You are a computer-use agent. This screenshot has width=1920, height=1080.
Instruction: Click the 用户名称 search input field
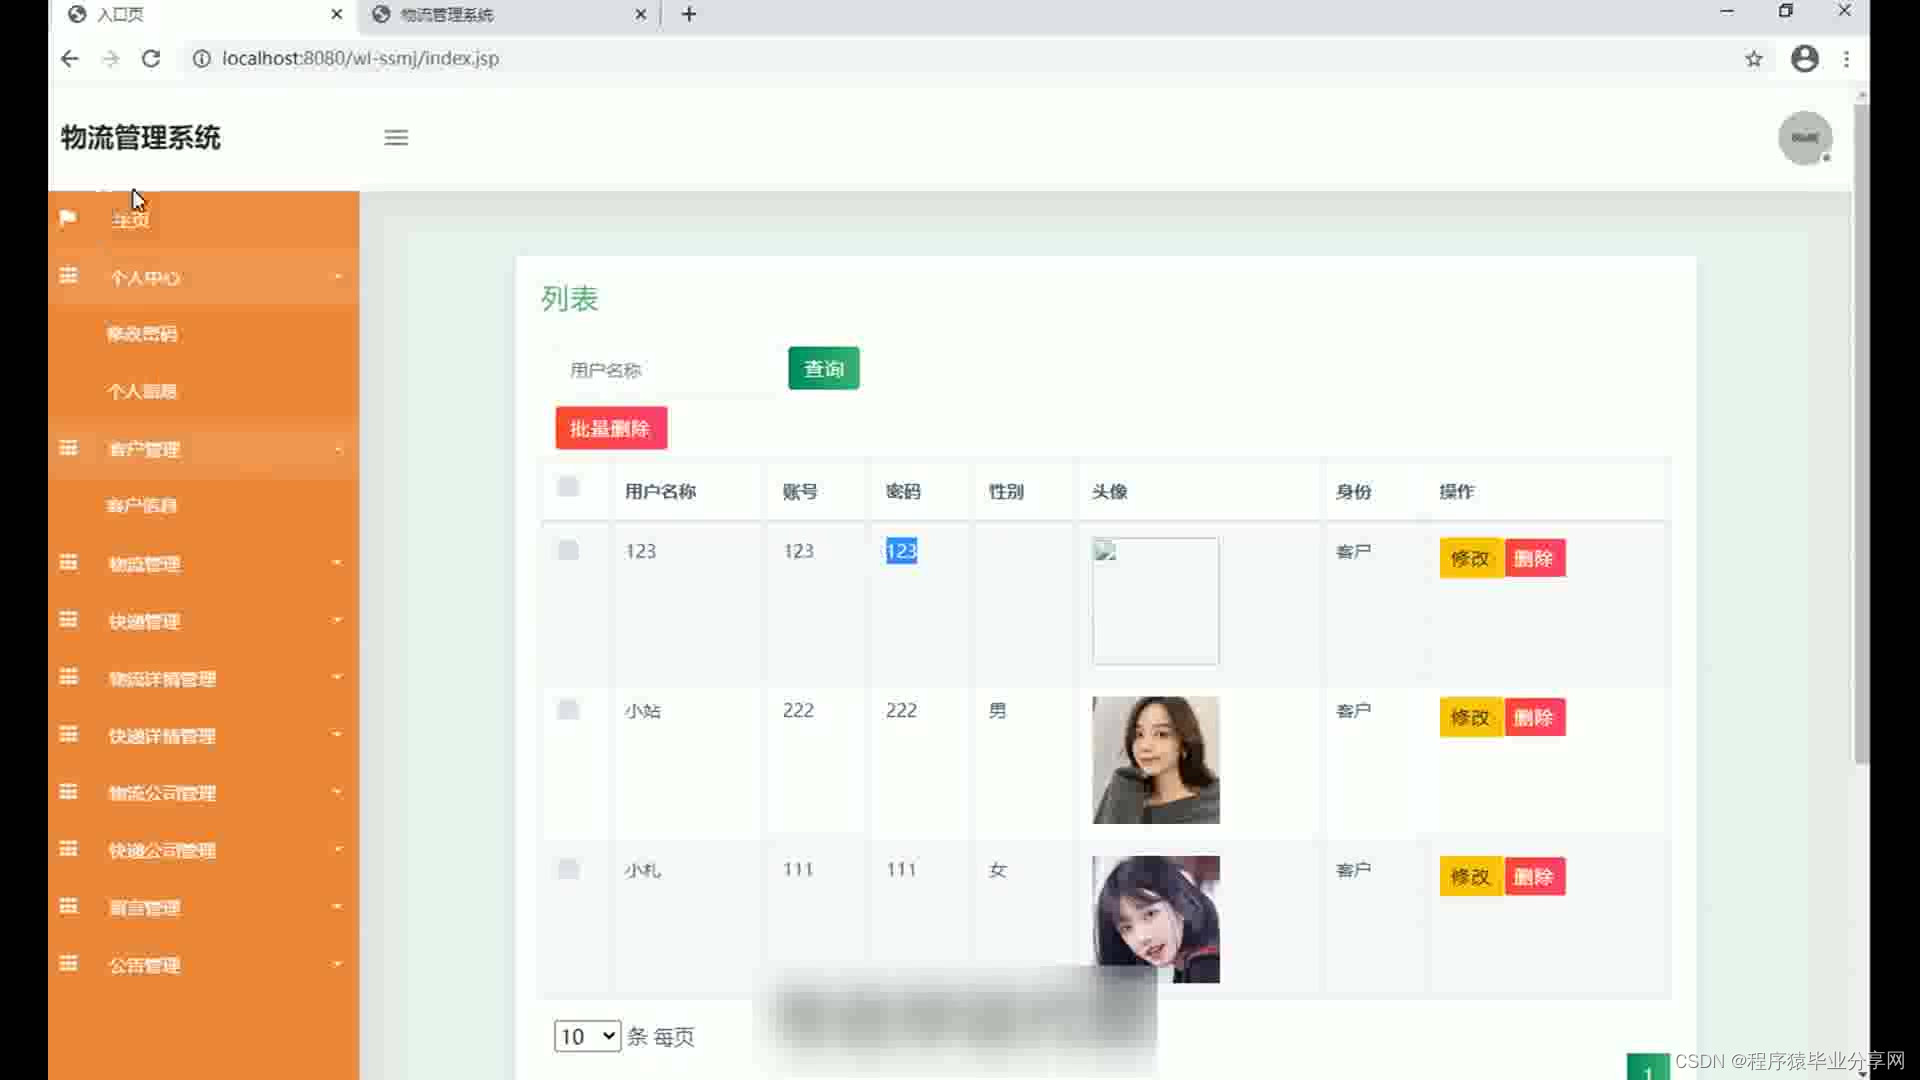coord(665,370)
